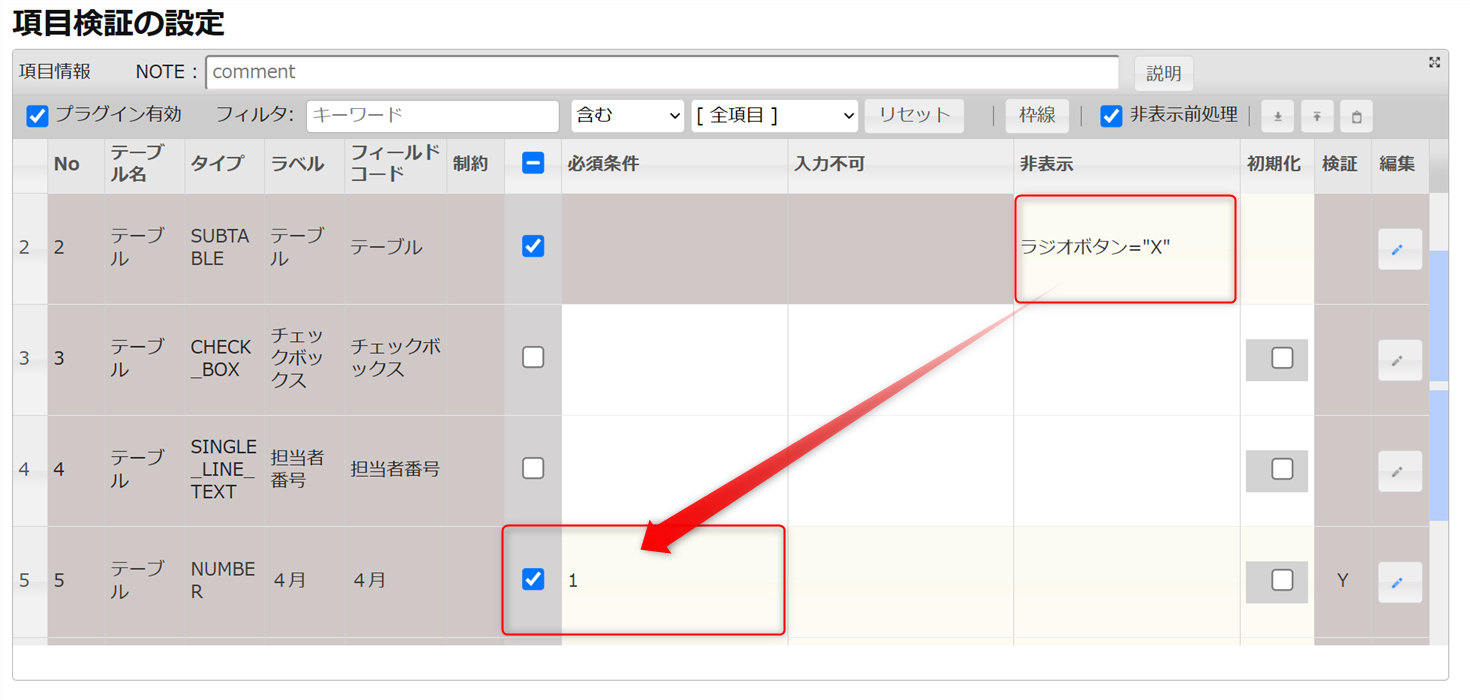Click the NOTE comment input field
Screen dimensions: 1470x700
click(662, 72)
